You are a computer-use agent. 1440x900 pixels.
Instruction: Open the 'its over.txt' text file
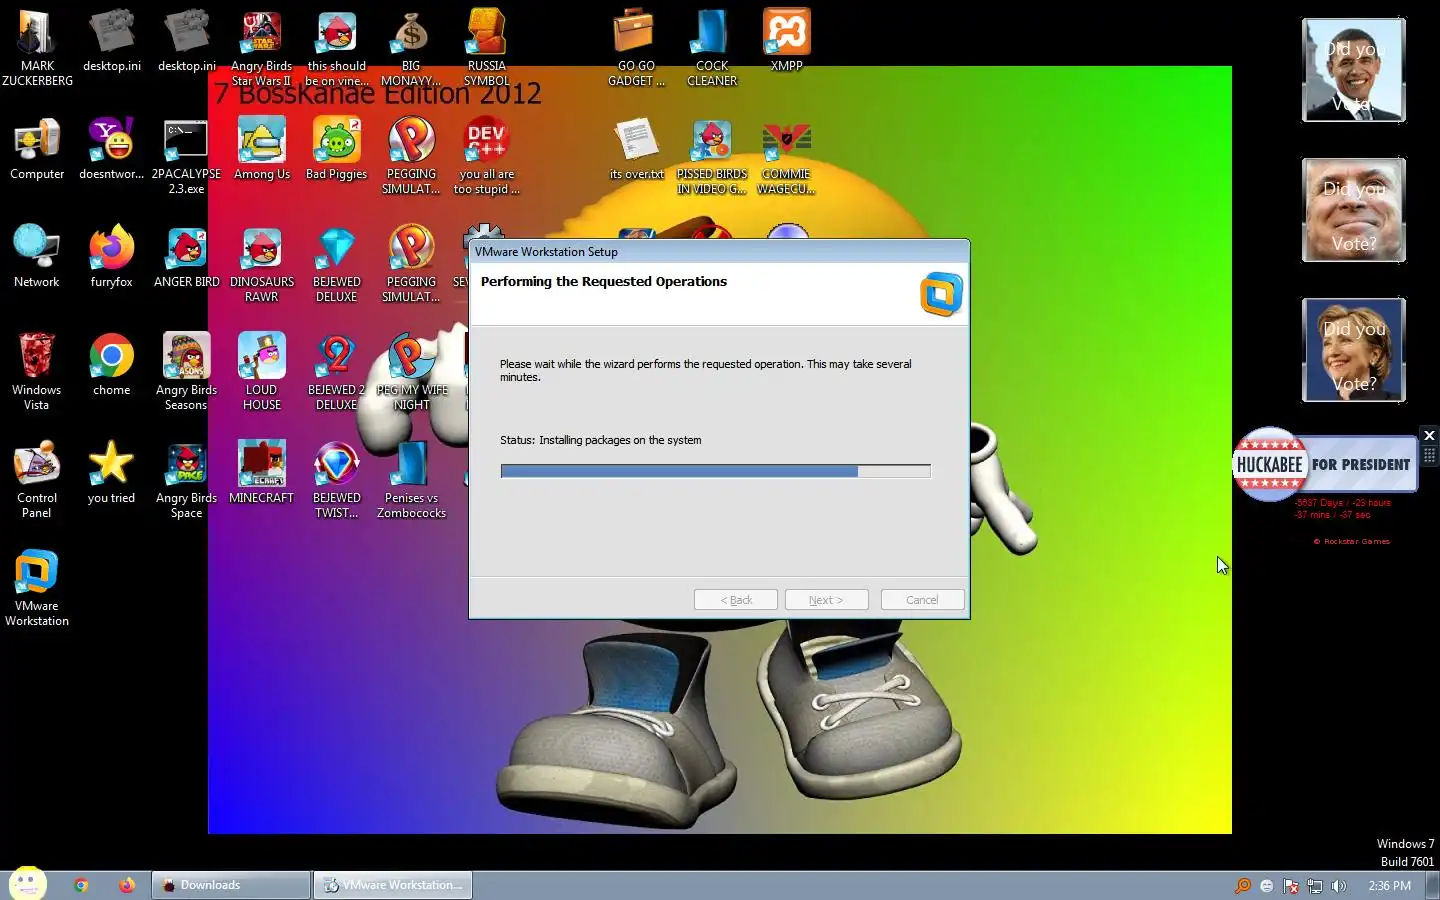click(x=636, y=149)
